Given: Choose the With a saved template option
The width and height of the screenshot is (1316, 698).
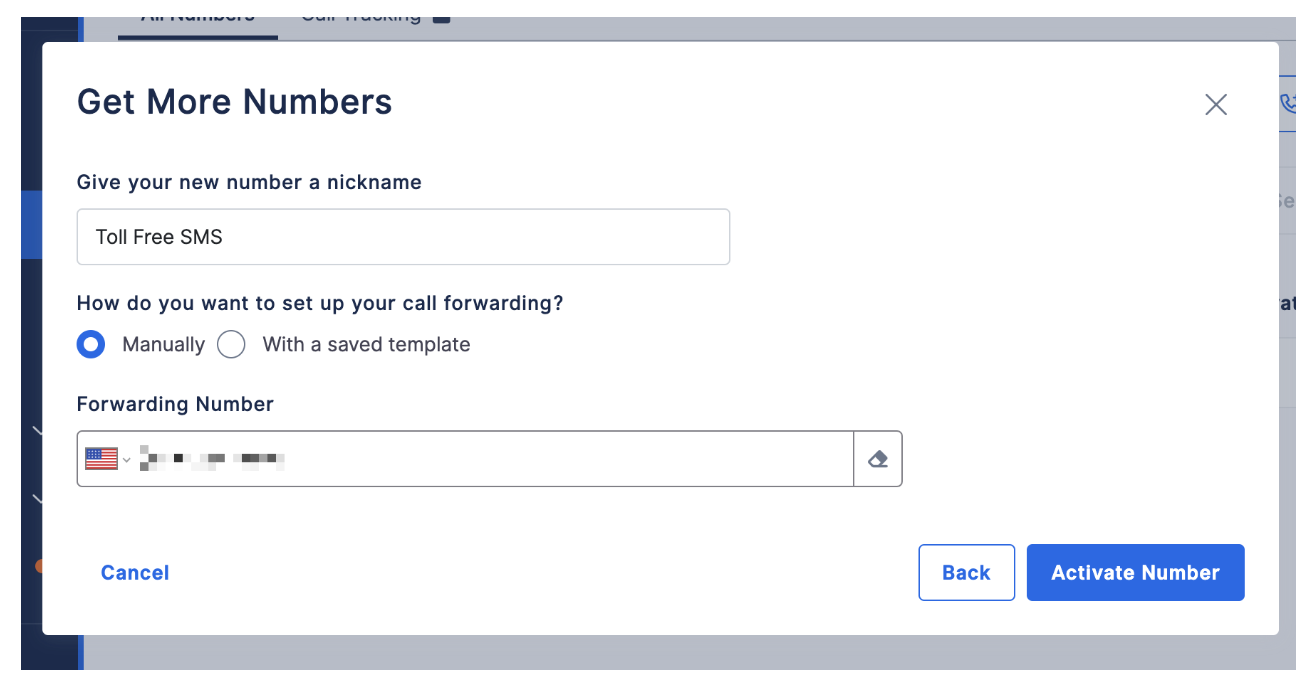Looking at the screenshot, I should pos(231,344).
